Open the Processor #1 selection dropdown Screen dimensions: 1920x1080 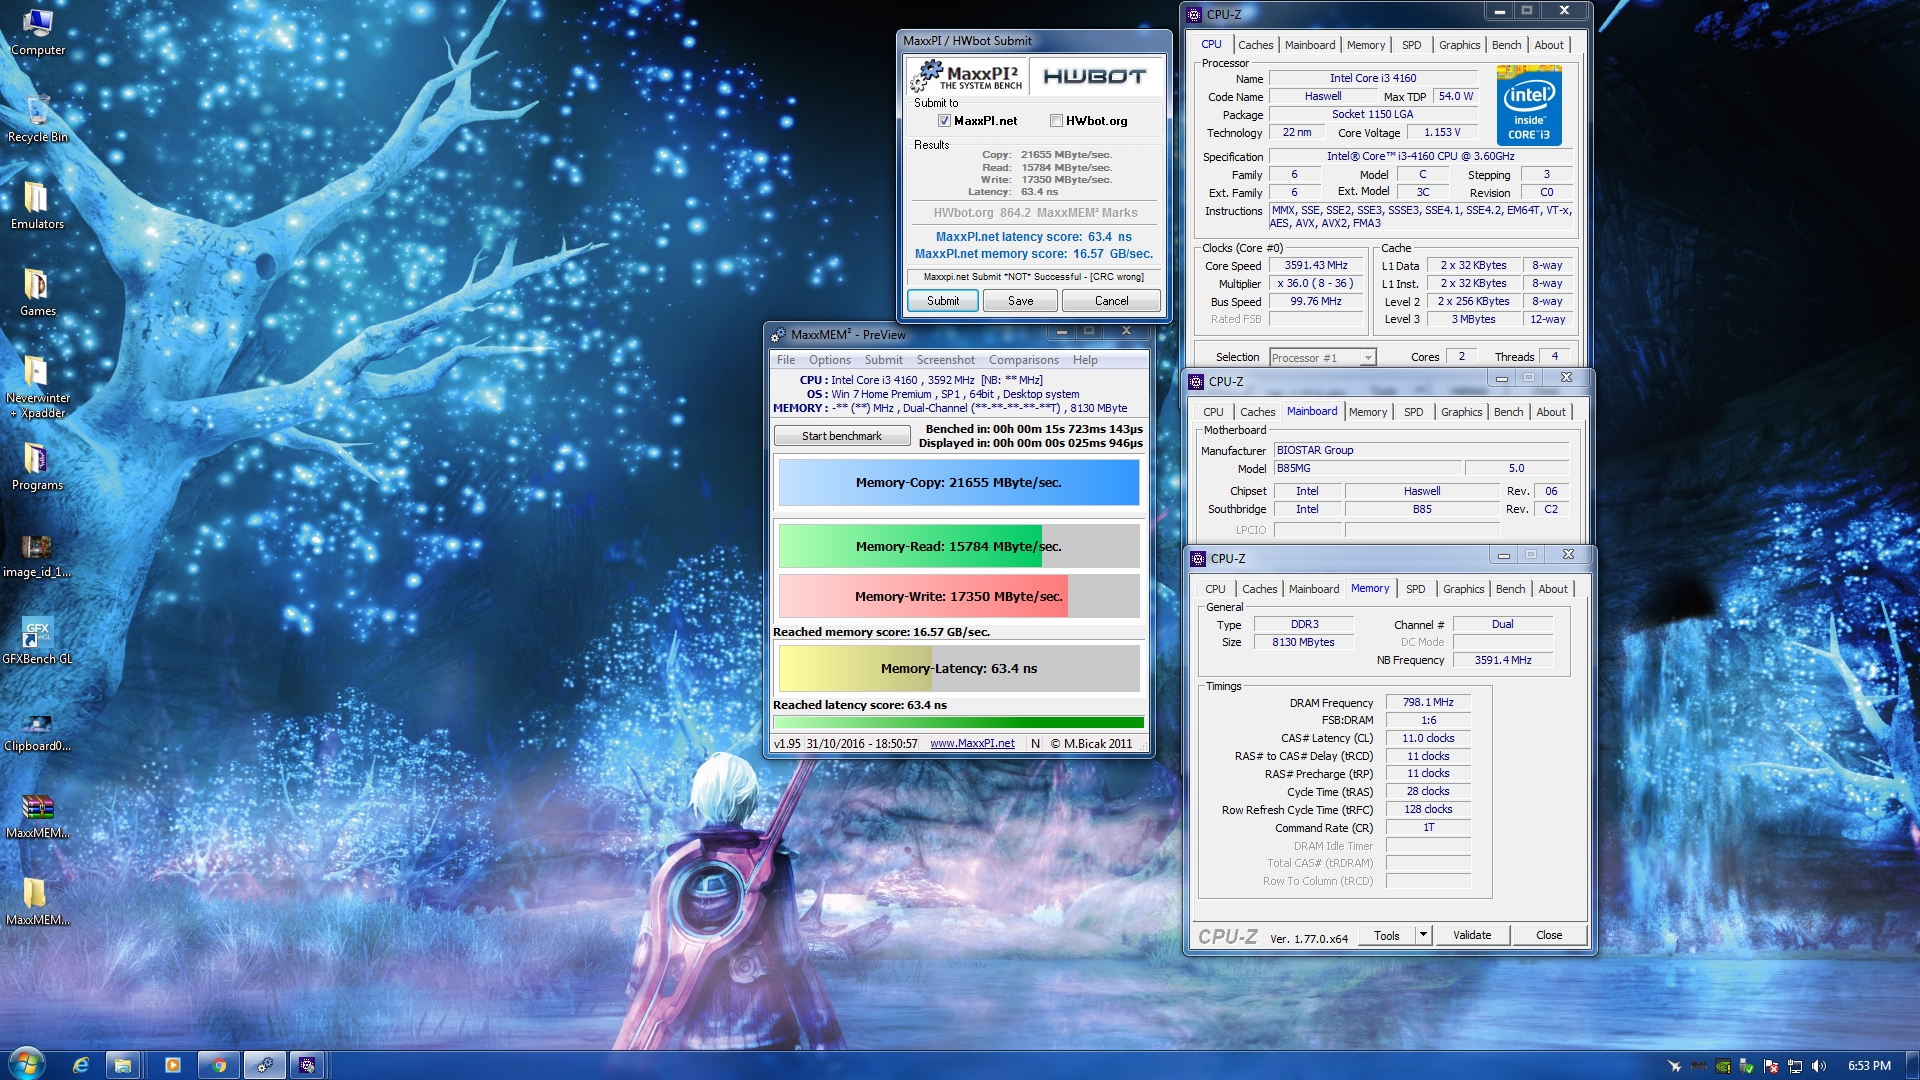pos(1322,357)
